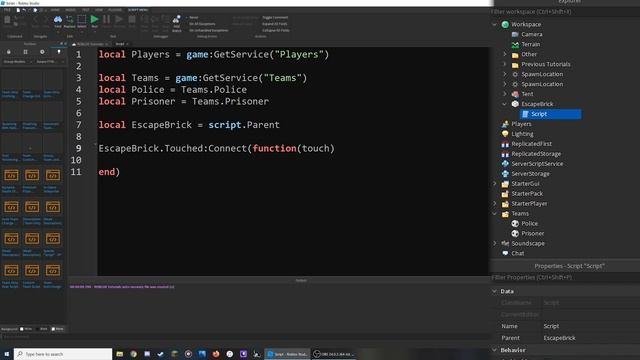Open the FILE menu
Screen dimensions: 640x360
pos(7,10)
